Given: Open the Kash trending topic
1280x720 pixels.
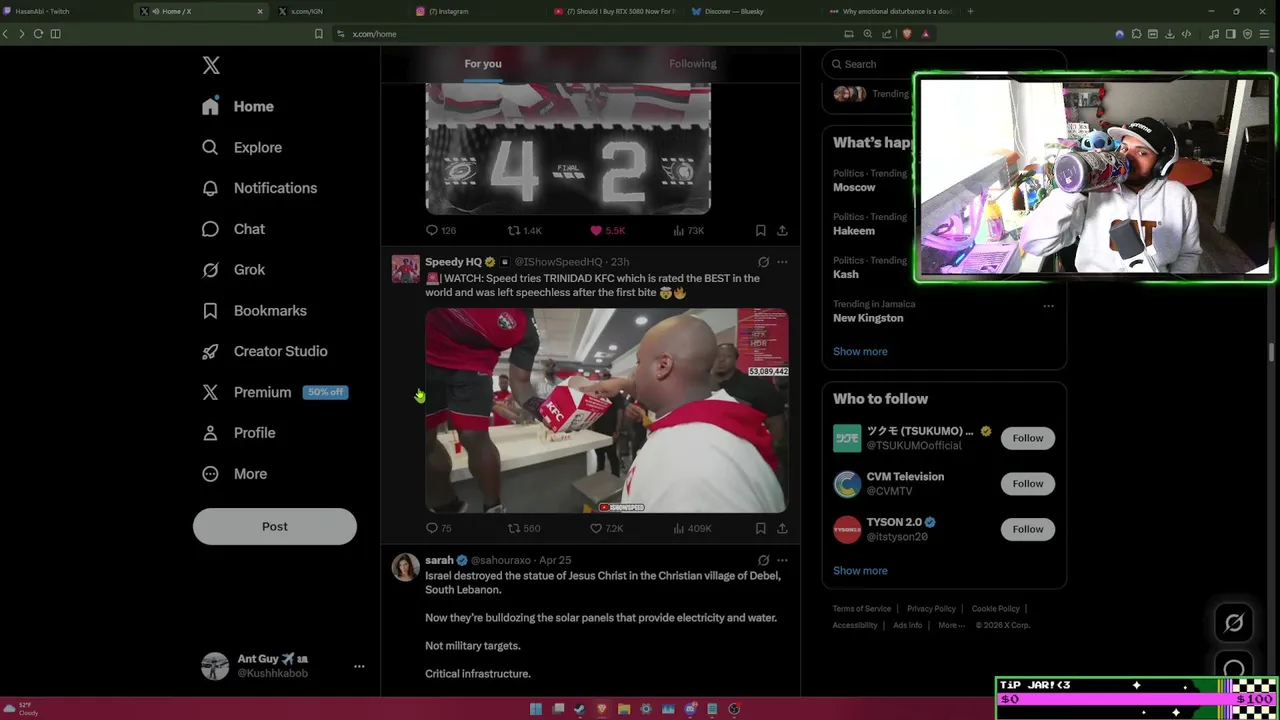Looking at the screenshot, I should [846, 274].
